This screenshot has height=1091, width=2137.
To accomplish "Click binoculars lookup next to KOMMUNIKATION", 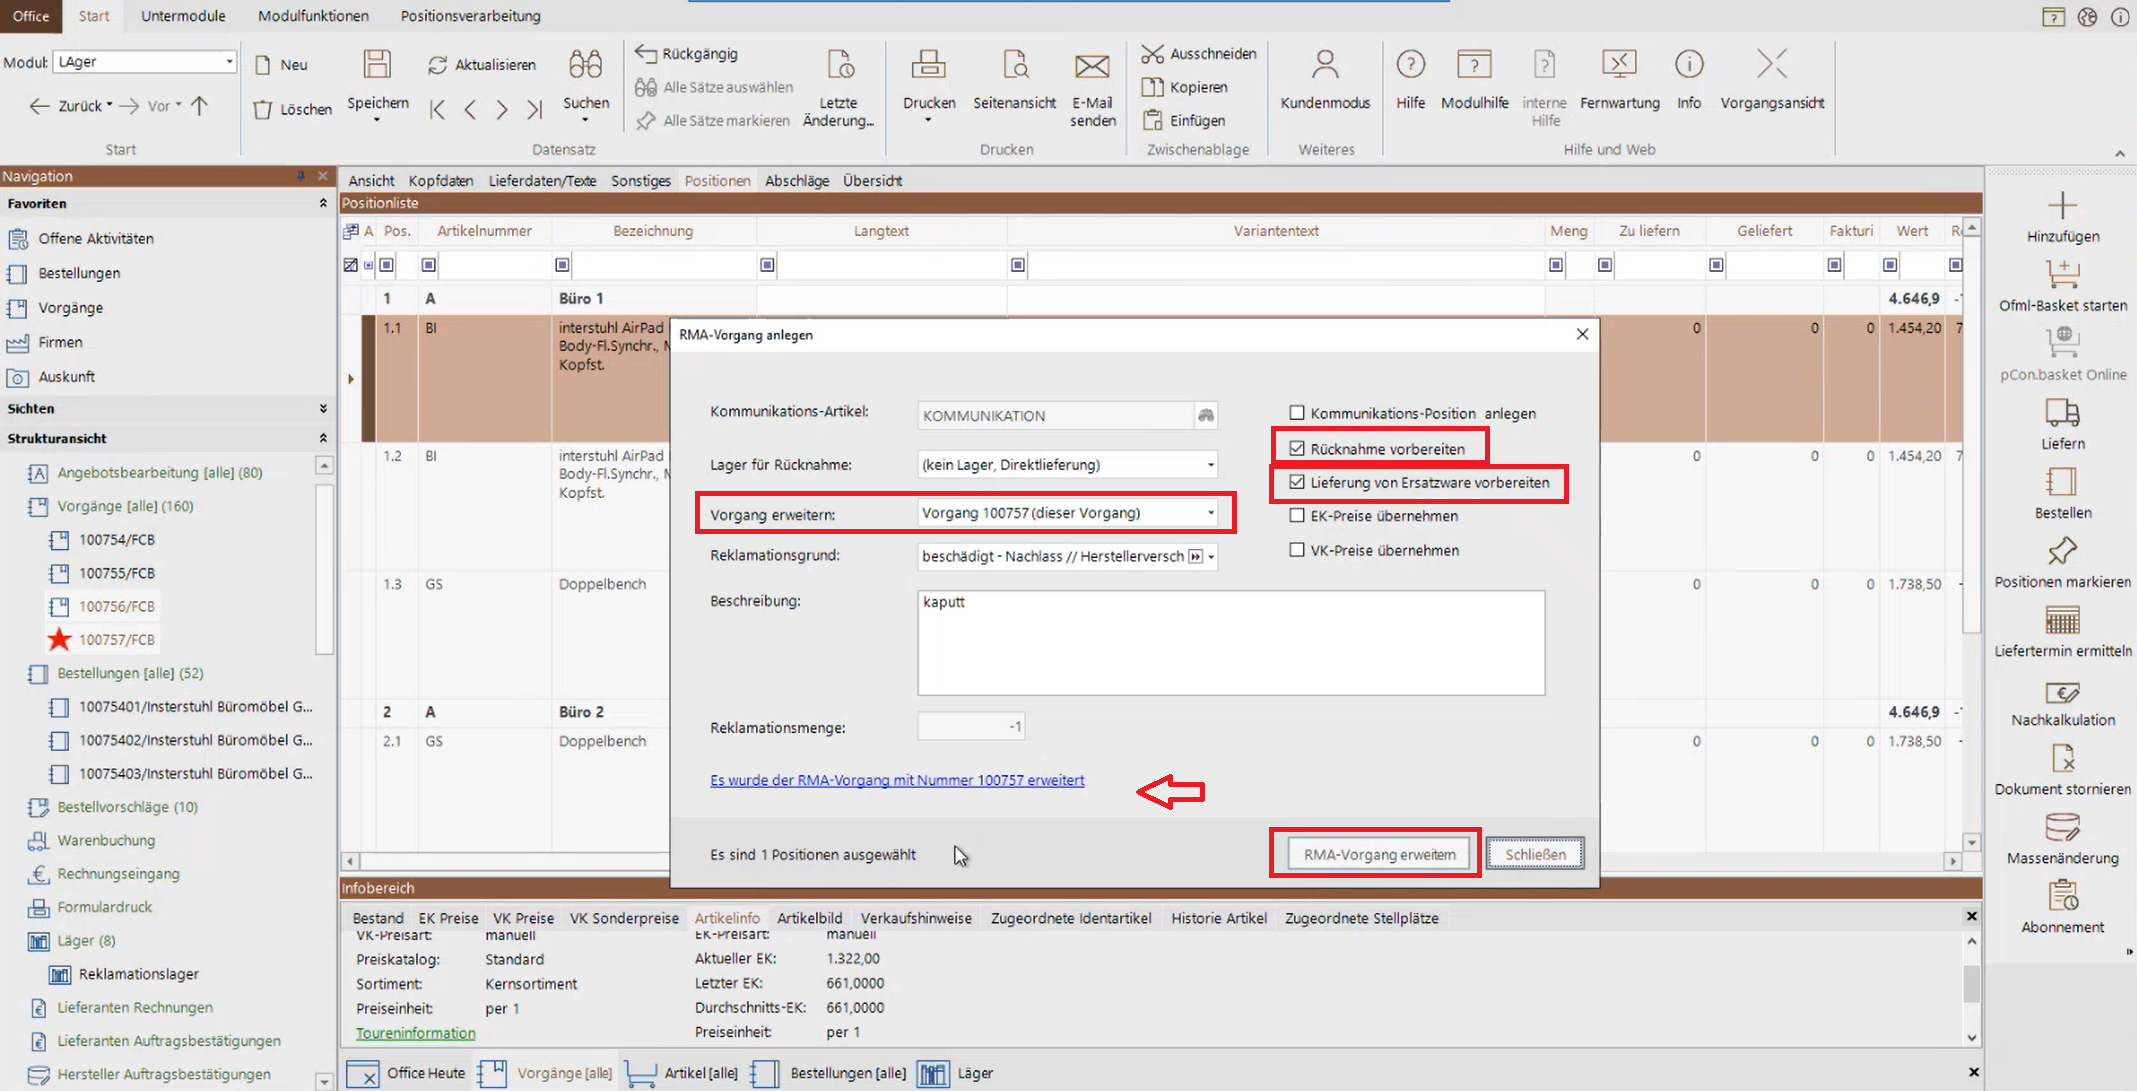I will (x=1206, y=415).
